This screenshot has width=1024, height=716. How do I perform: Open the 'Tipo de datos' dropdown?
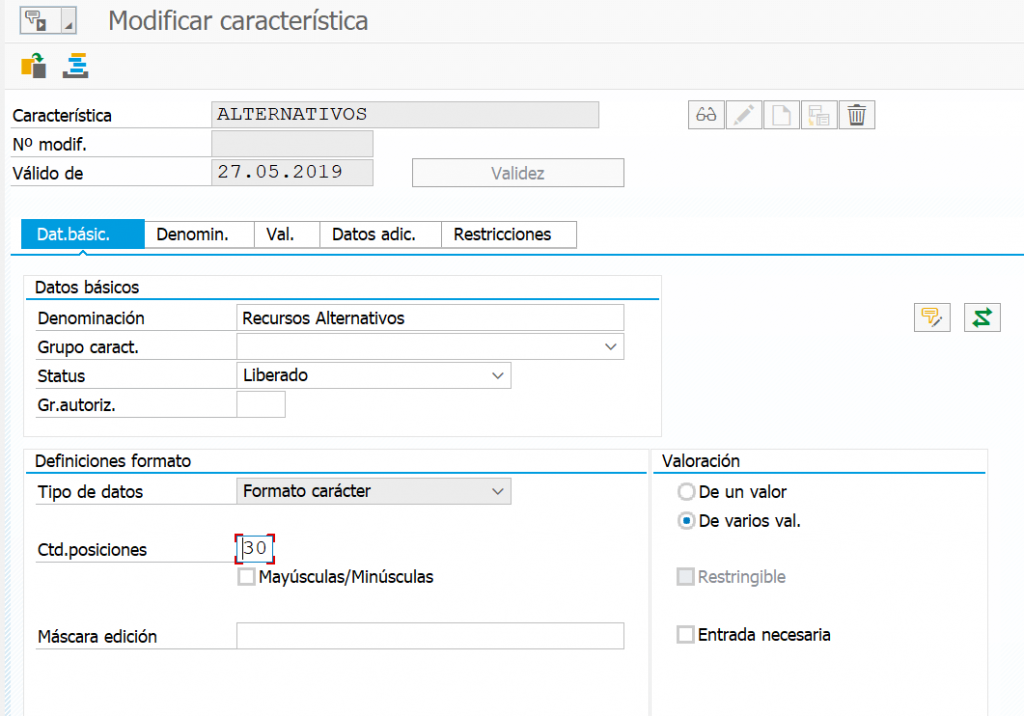[498, 491]
